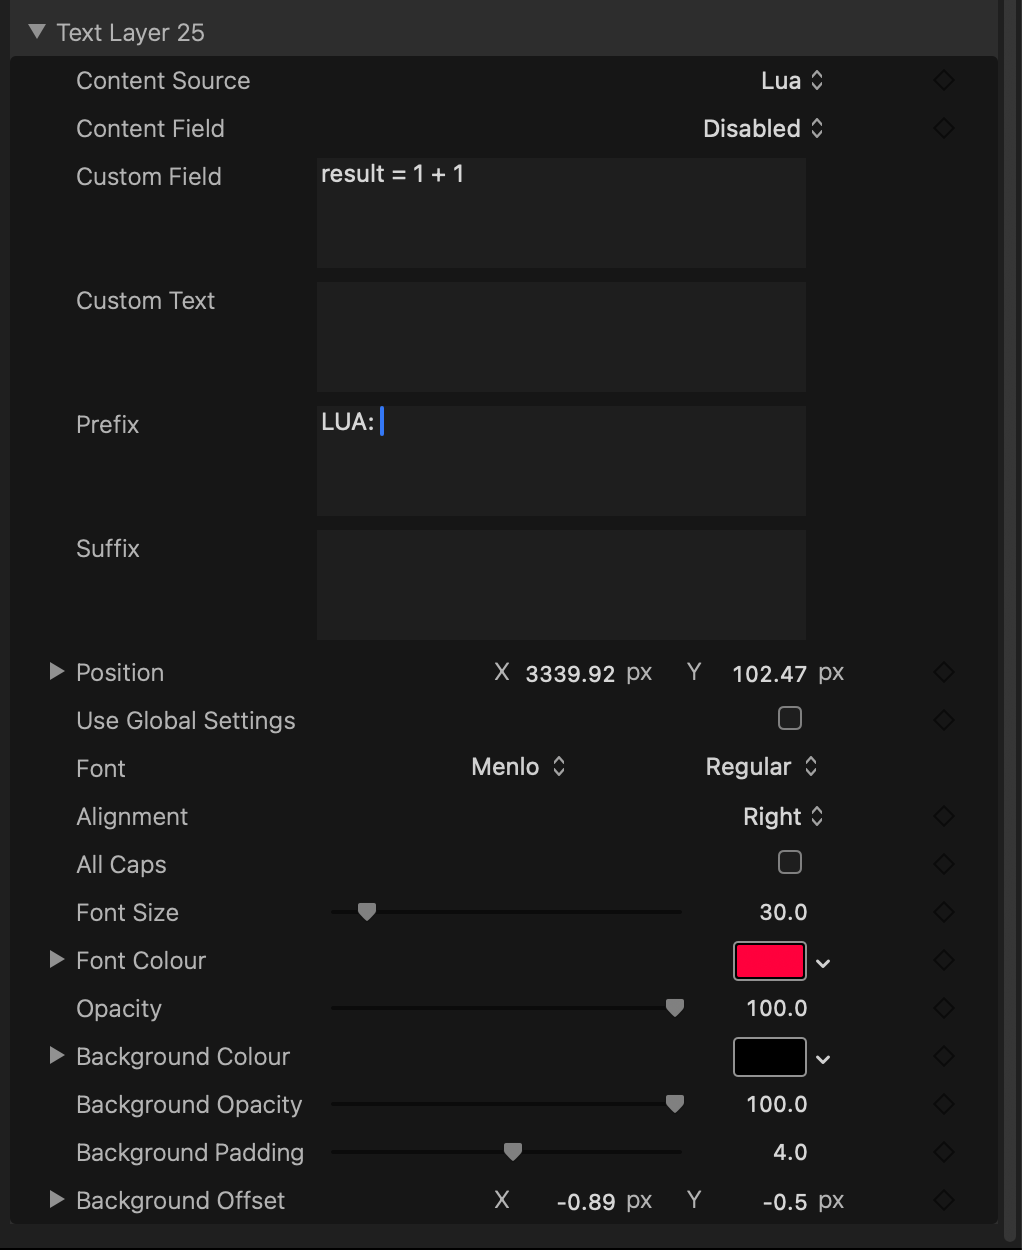Click keyframe diamond for Font Colour
Screen dimensions: 1022x1250
(943, 960)
